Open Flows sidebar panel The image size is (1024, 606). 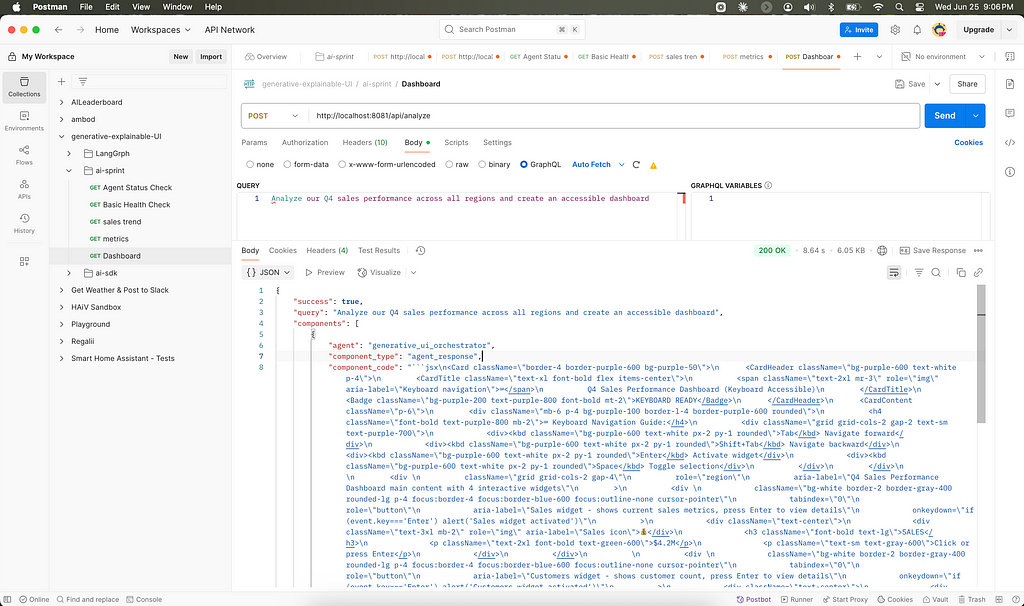coord(24,155)
